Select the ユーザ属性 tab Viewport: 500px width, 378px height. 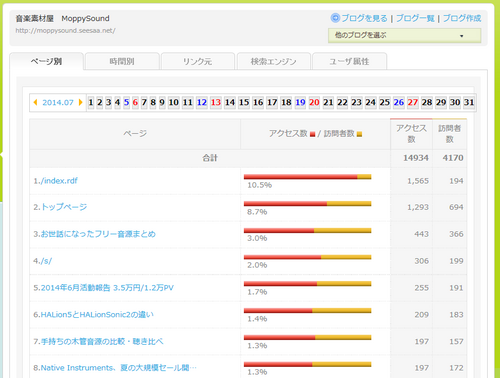point(349,61)
